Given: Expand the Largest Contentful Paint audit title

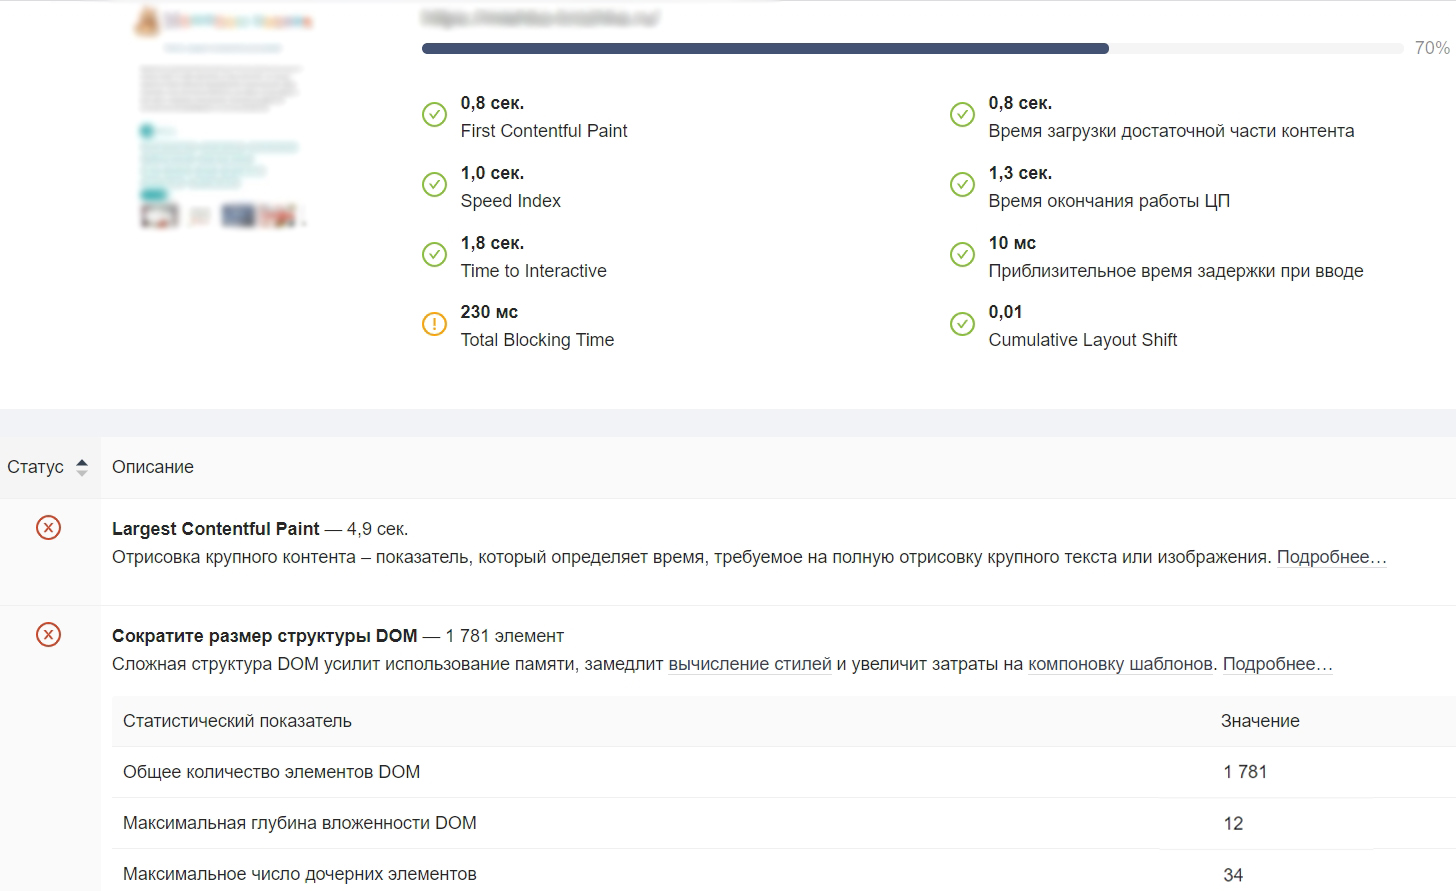Looking at the screenshot, I should pos(216,529).
